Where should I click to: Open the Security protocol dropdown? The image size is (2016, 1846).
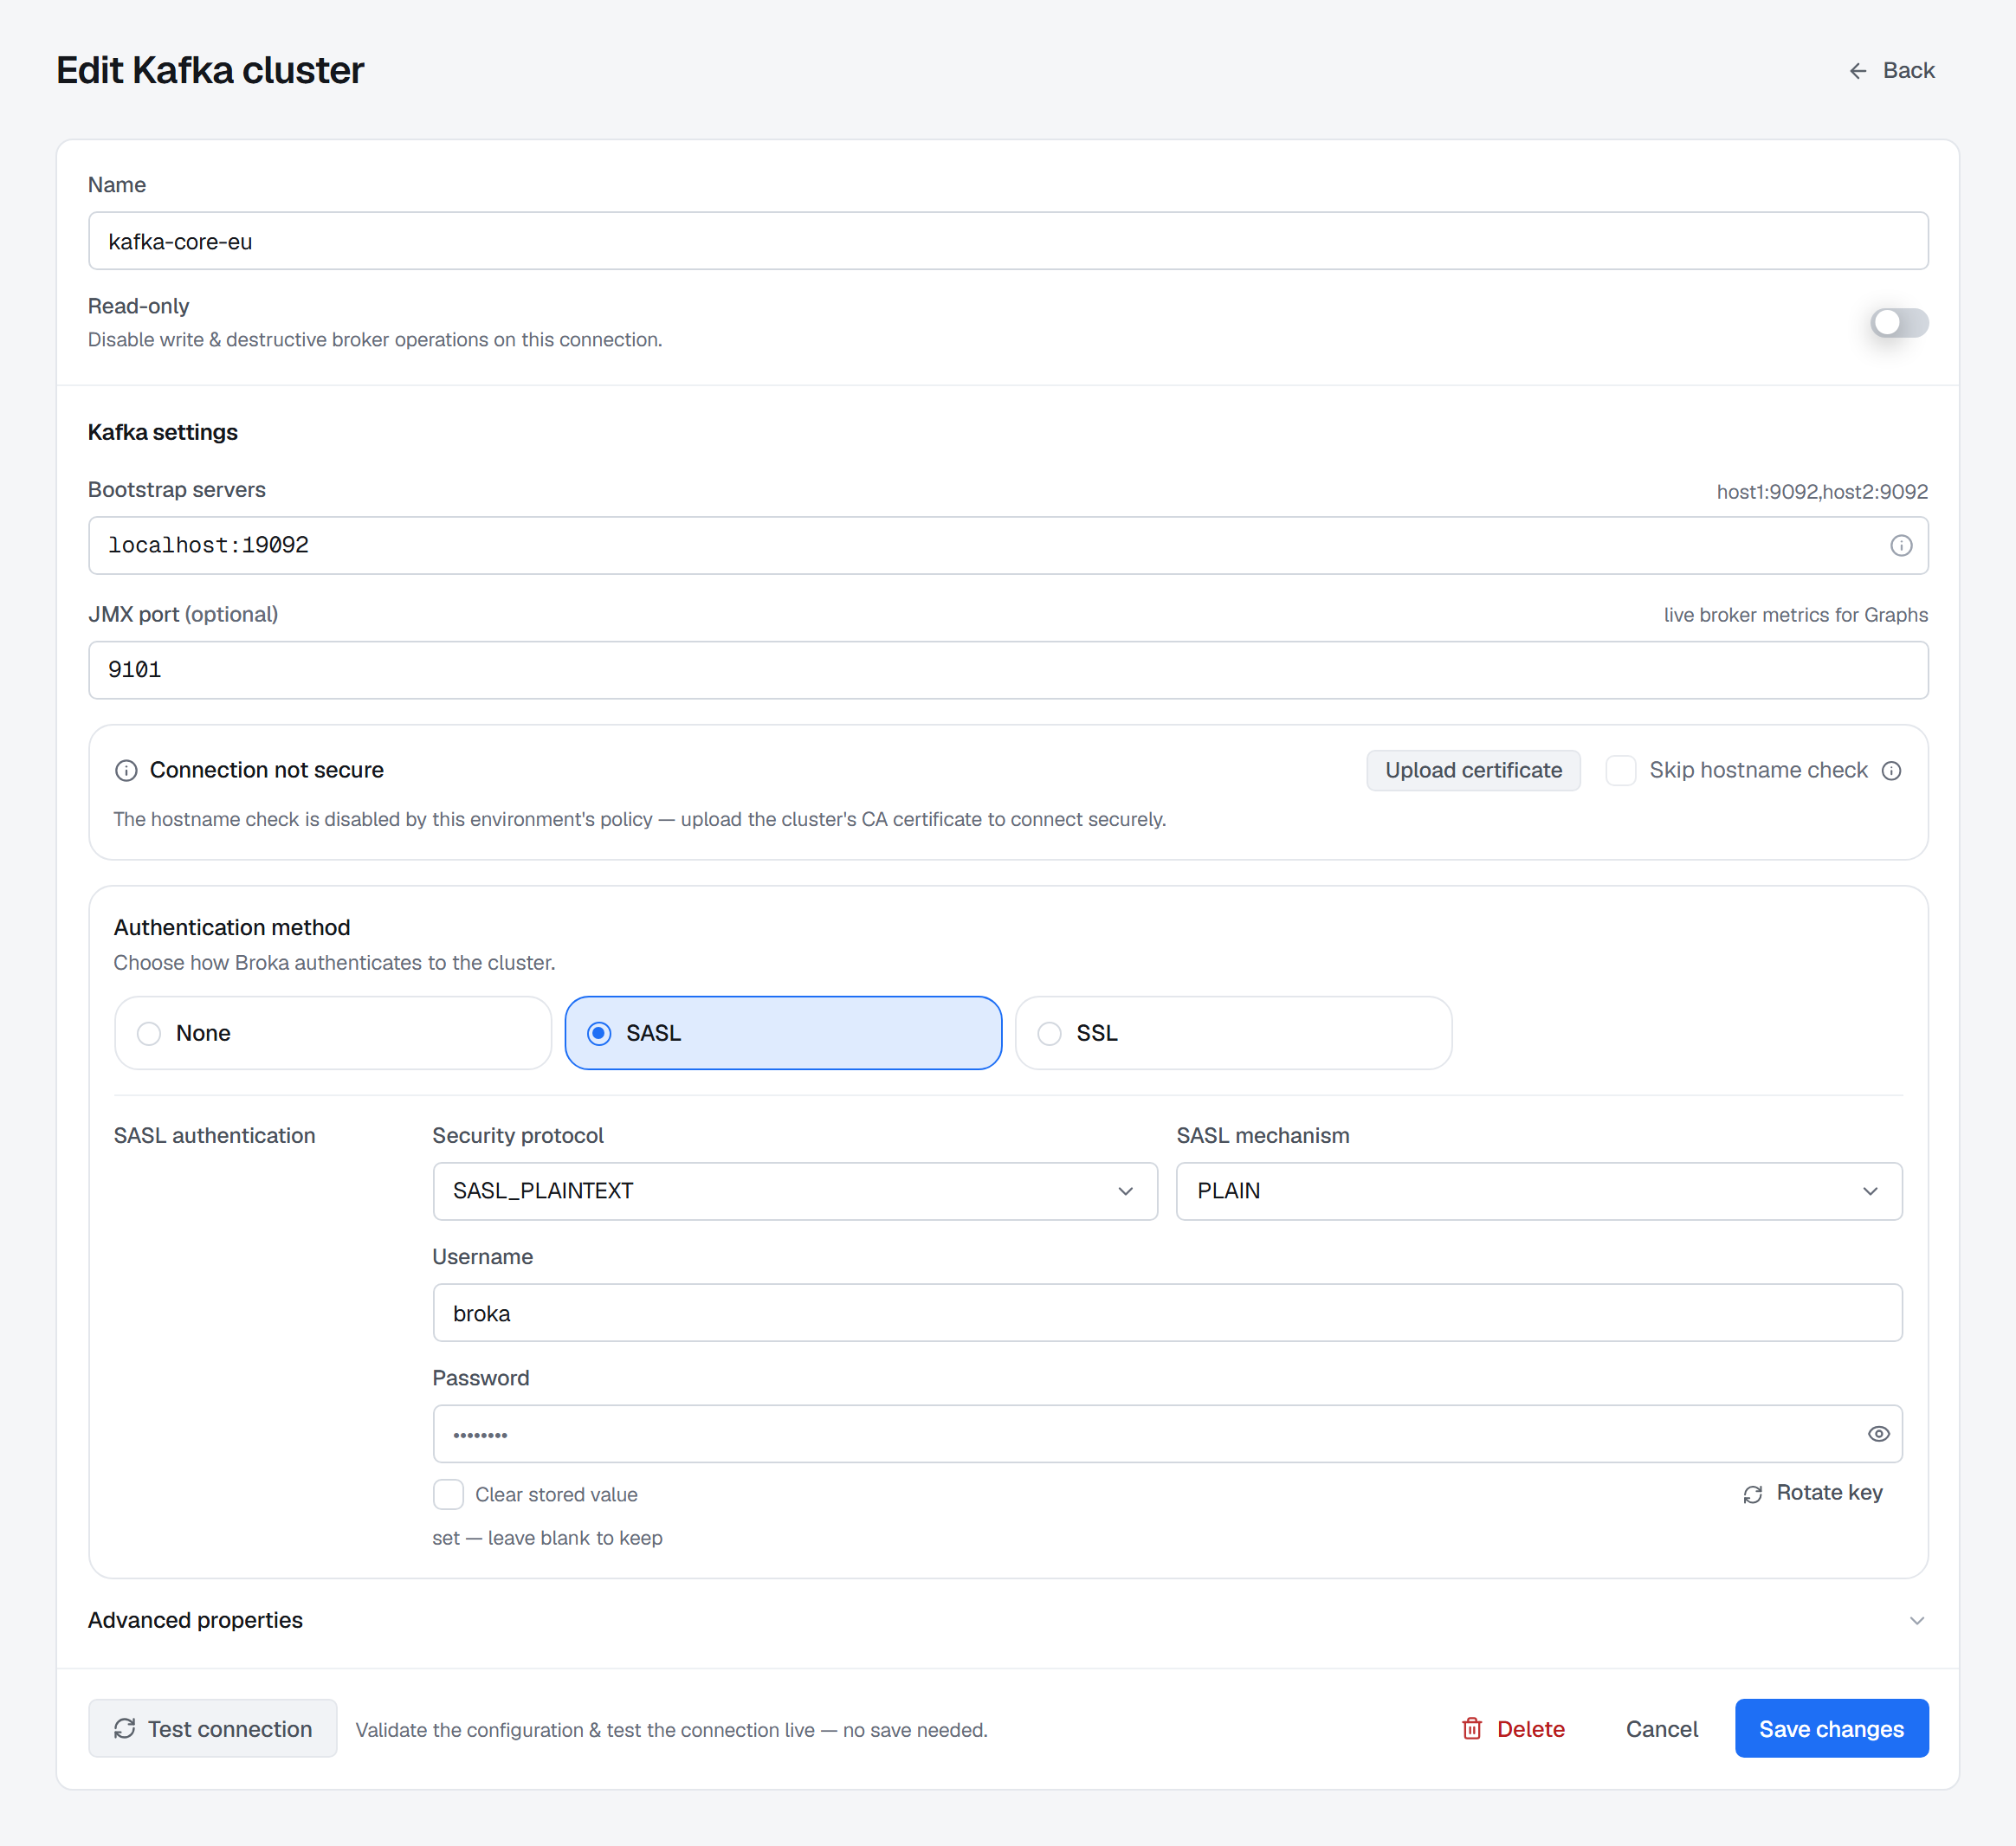tap(795, 1191)
